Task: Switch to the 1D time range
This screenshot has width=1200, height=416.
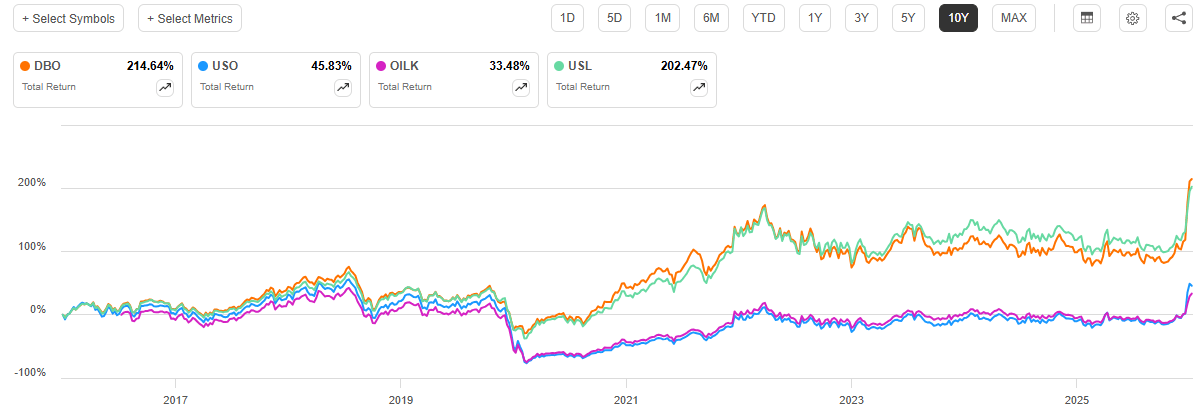Action: [x=567, y=18]
